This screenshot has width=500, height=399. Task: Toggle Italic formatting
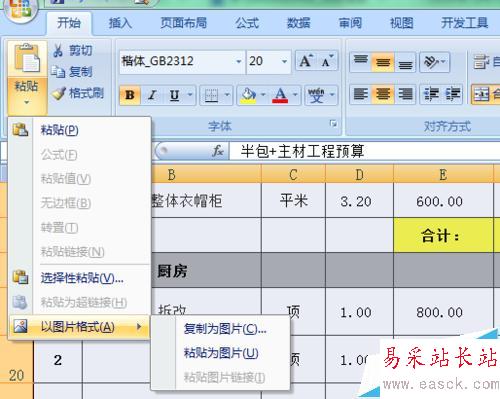152,95
